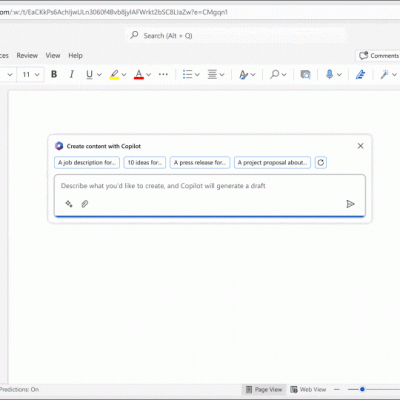Expand Find dropdown arrow
This screenshot has width=400, height=400.
coord(284,74)
